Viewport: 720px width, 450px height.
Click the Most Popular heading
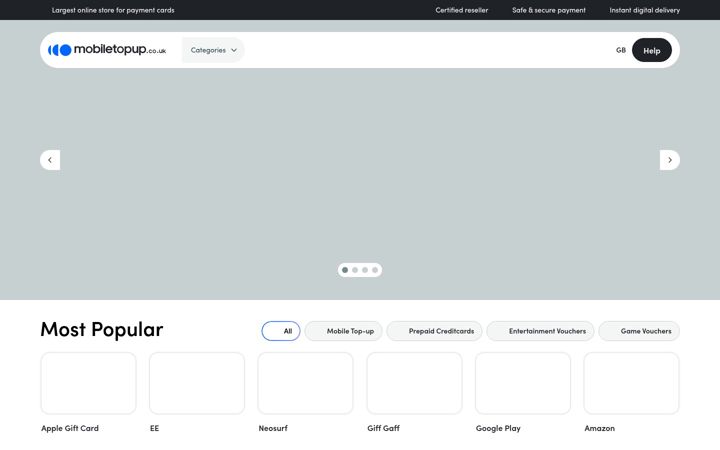(101, 330)
